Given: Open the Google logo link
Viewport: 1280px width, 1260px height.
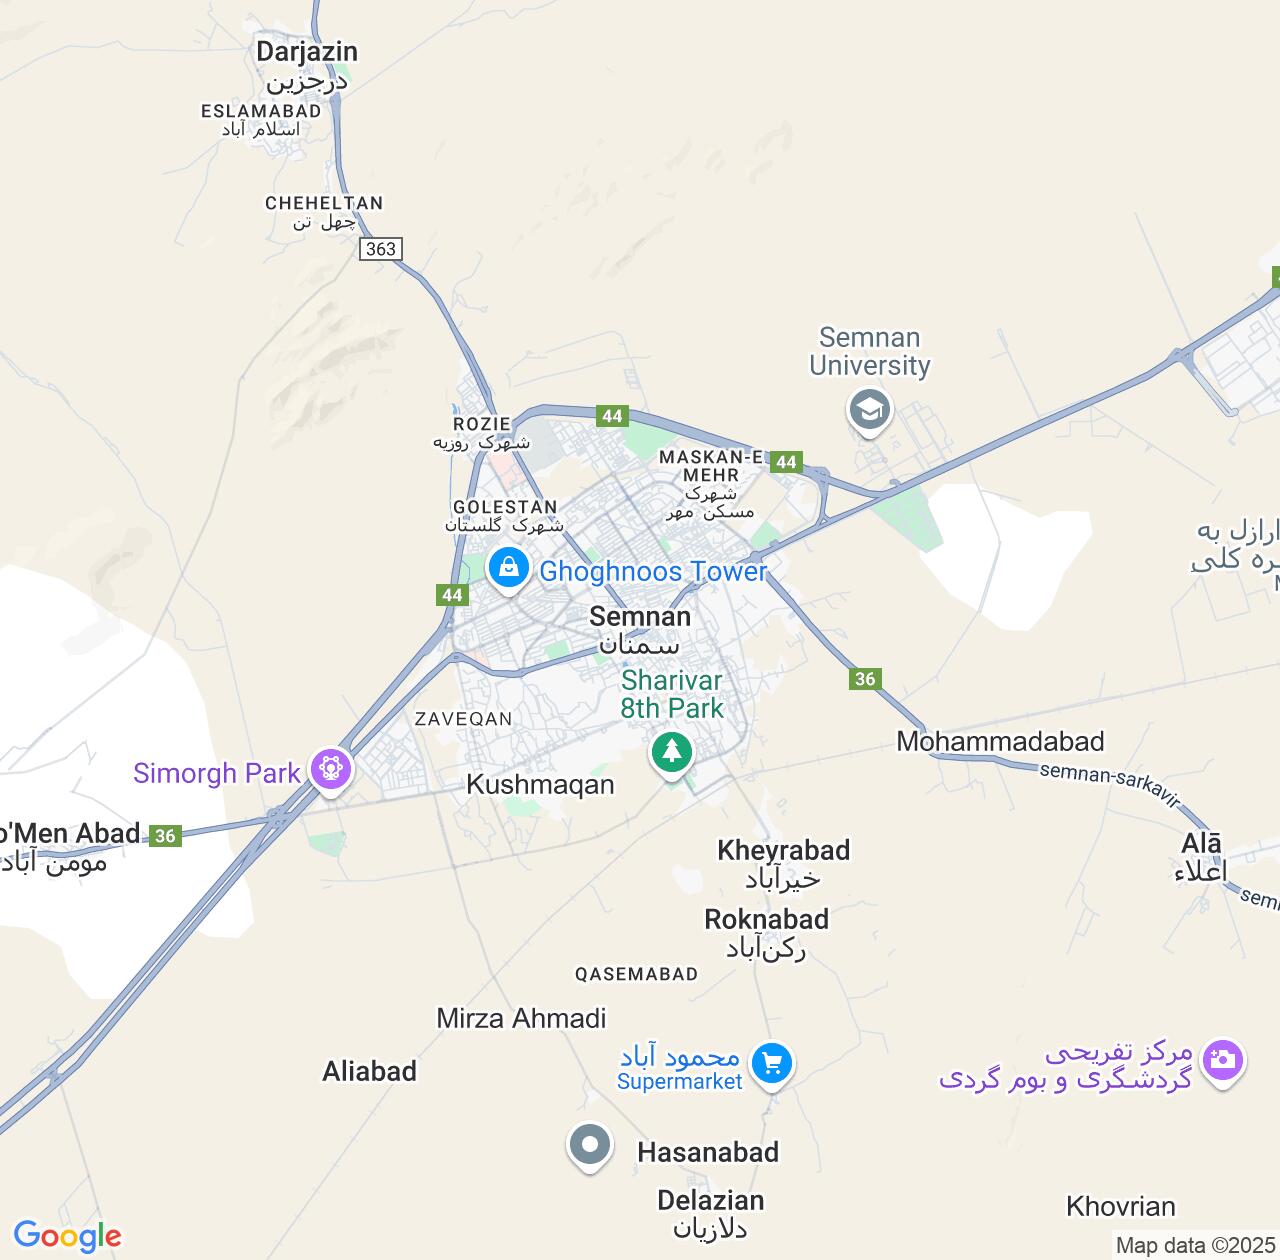Looking at the screenshot, I should (x=67, y=1237).
